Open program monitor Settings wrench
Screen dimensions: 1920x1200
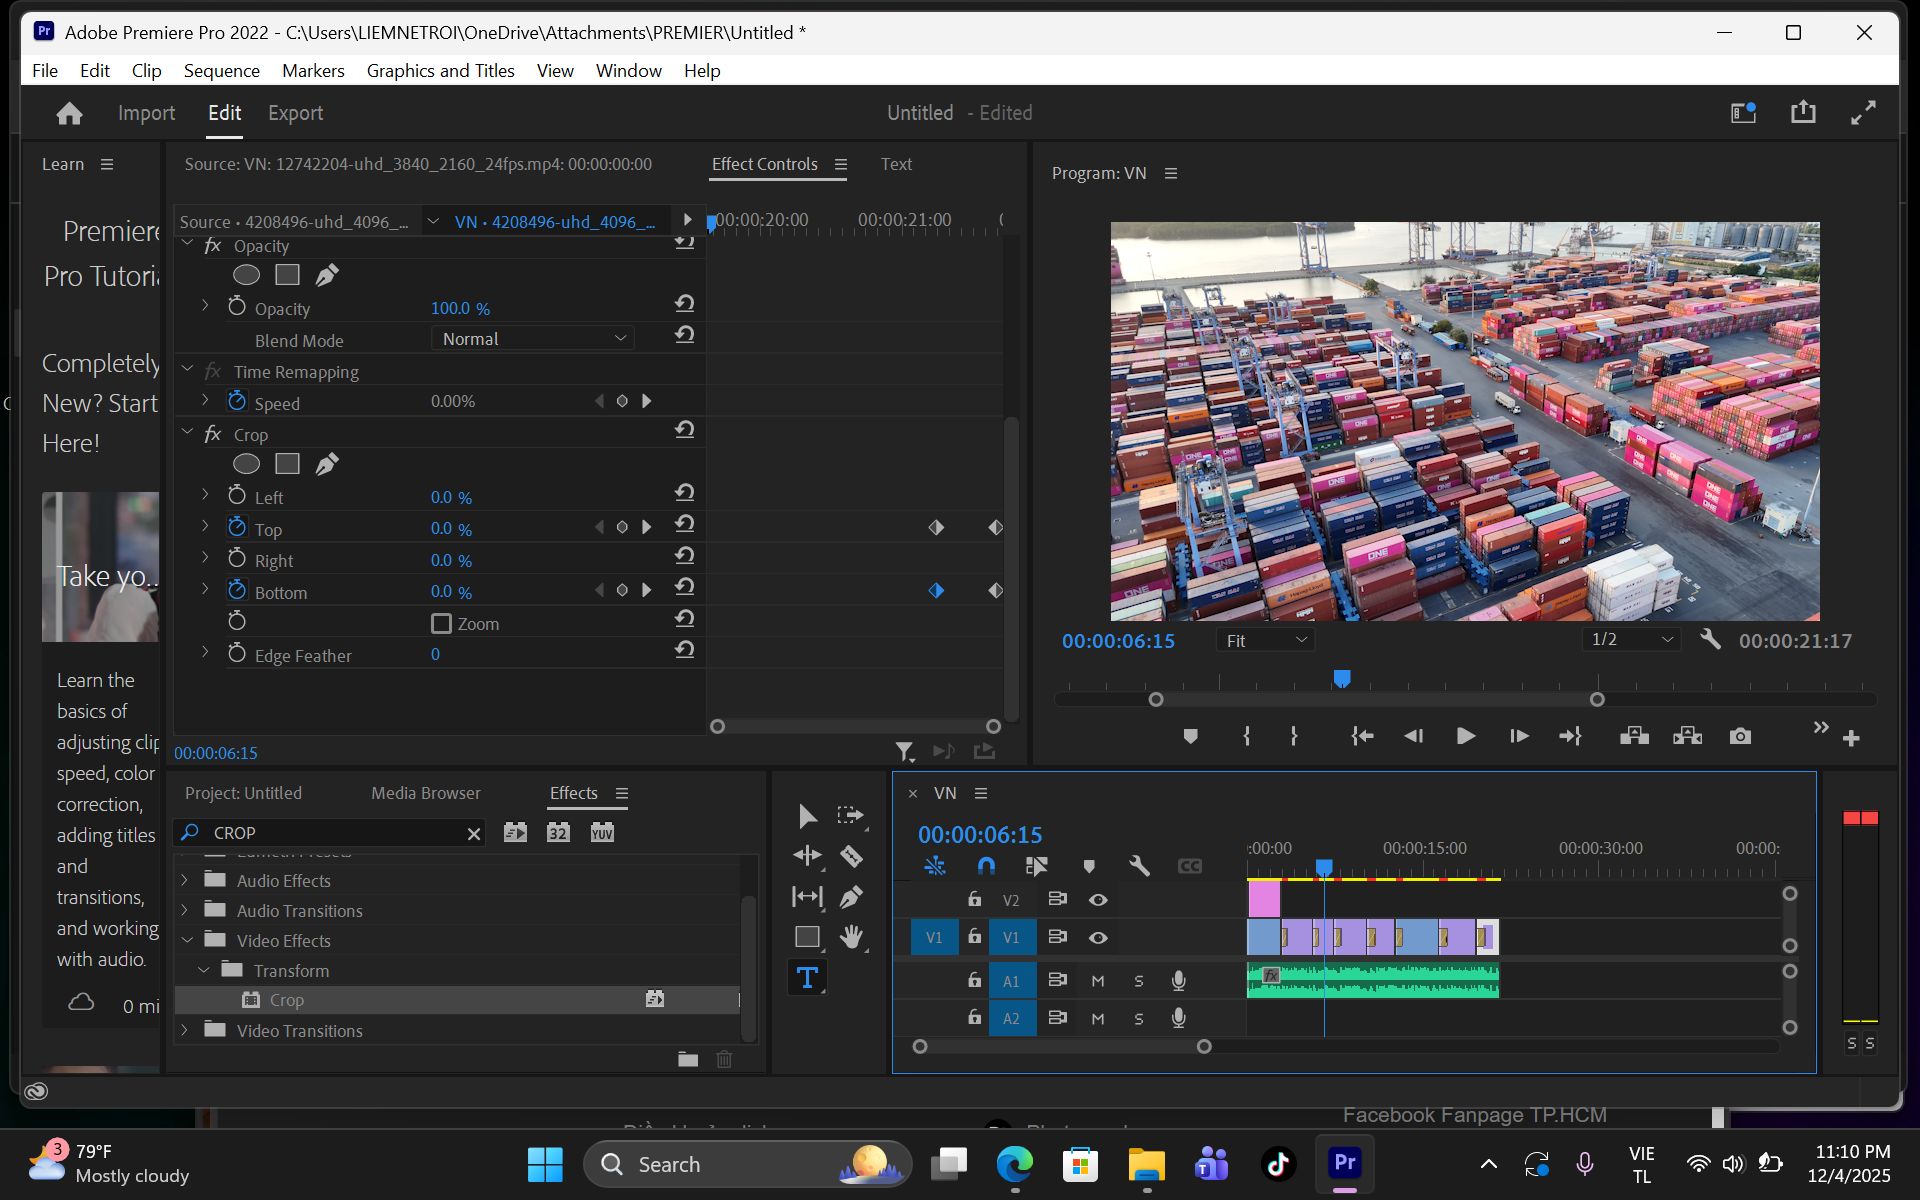click(x=1709, y=640)
